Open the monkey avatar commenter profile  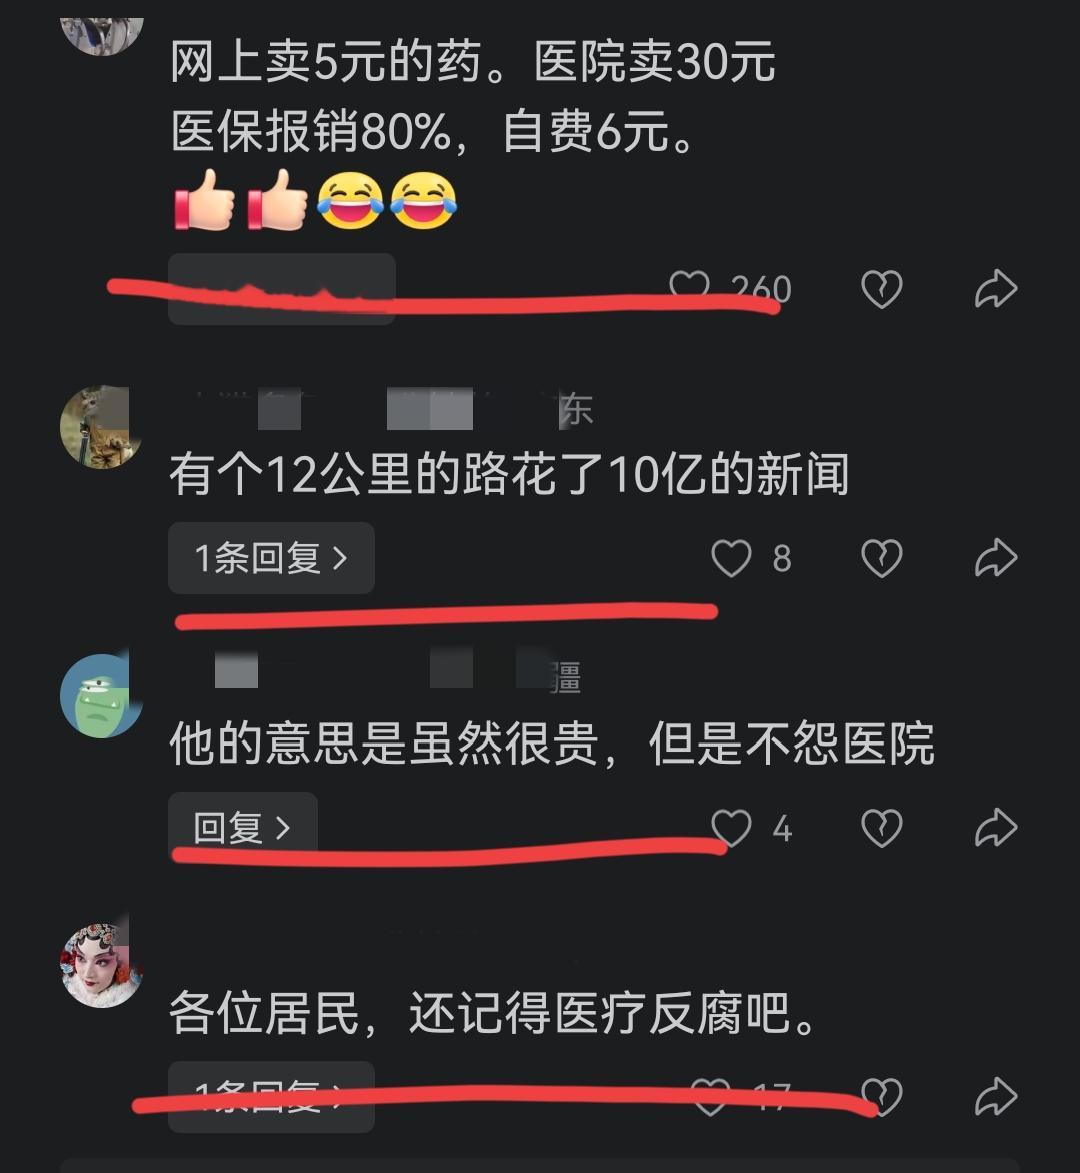coord(101,427)
